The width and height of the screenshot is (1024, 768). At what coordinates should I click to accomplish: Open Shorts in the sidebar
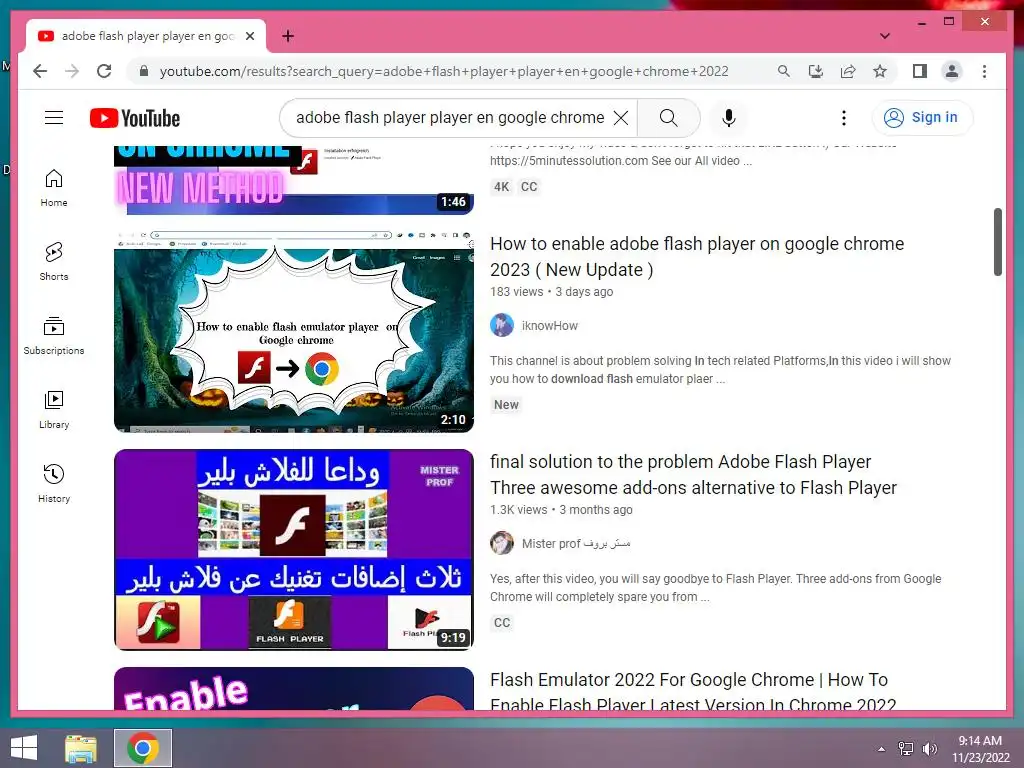tap(54, 262)
